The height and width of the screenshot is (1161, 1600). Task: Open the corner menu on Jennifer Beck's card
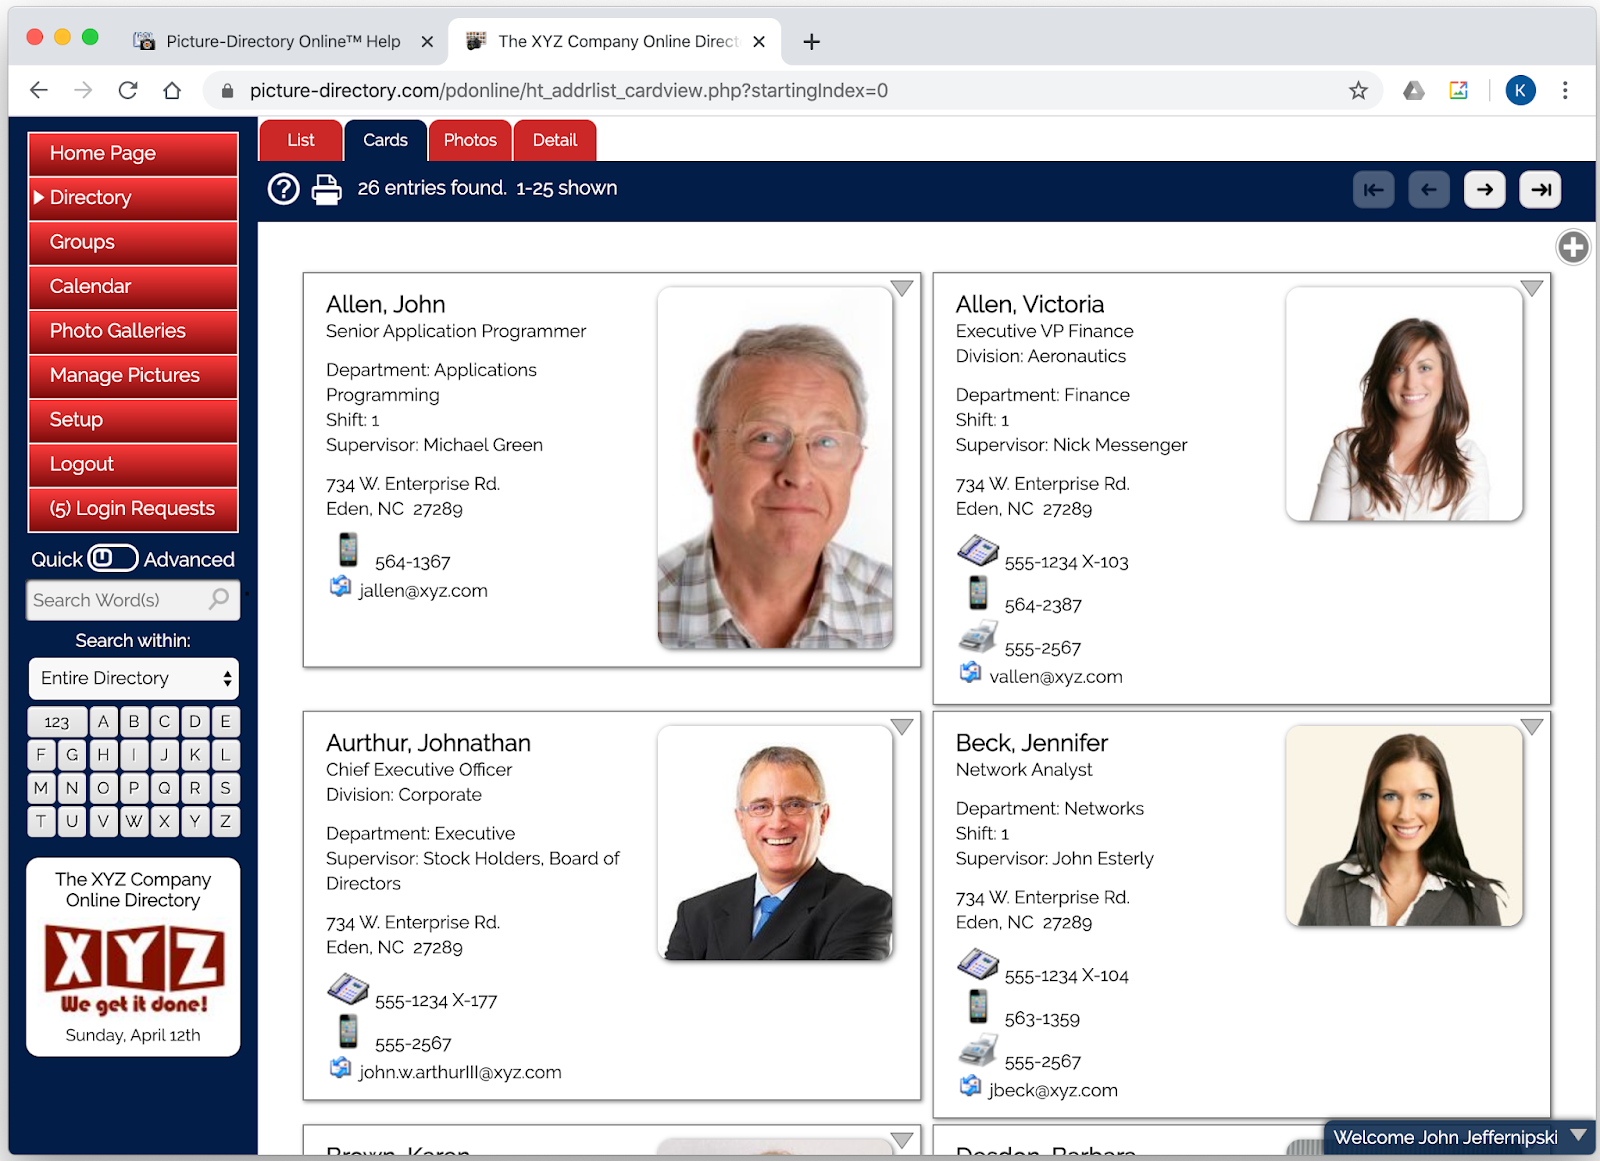tap(1532, 727)
